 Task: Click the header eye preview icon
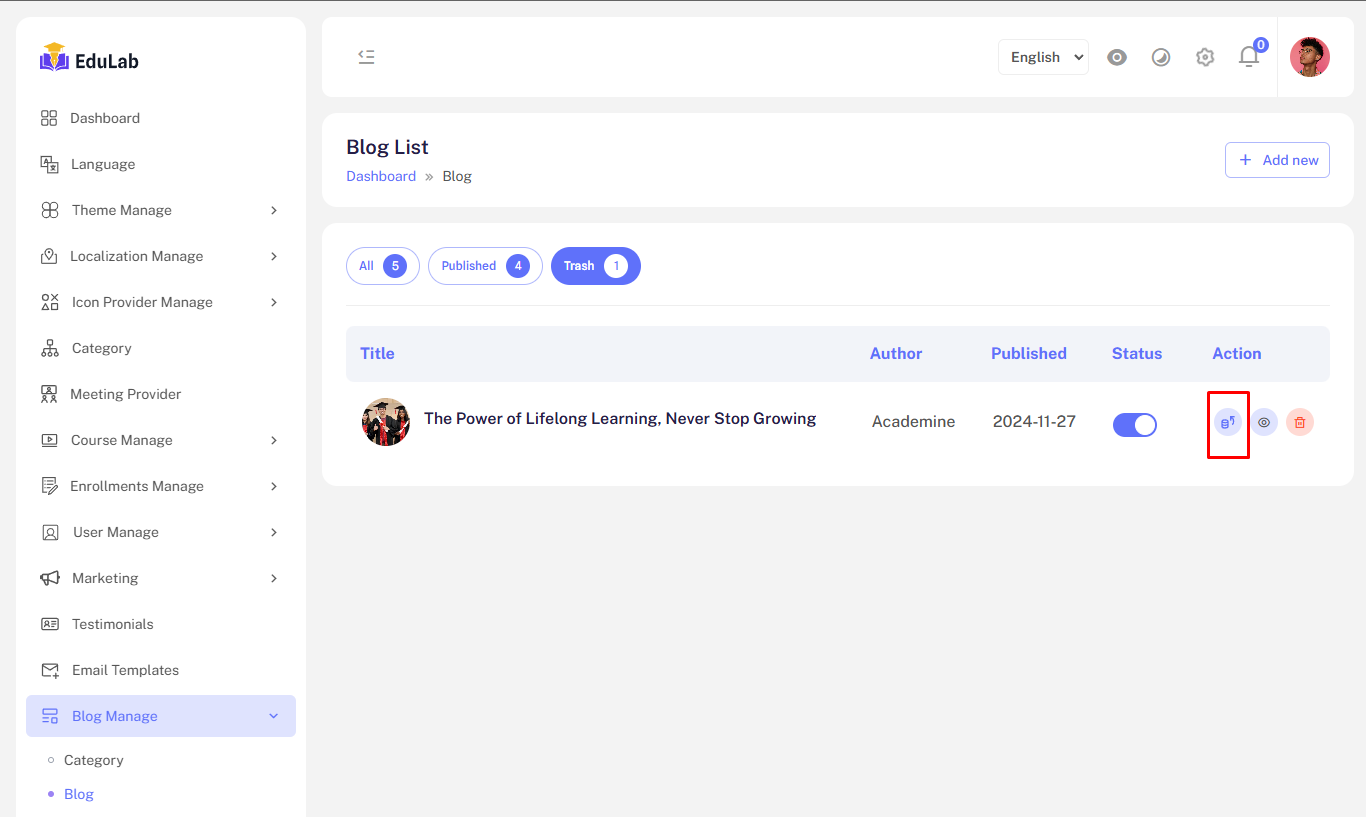(x=1117, y=57)
